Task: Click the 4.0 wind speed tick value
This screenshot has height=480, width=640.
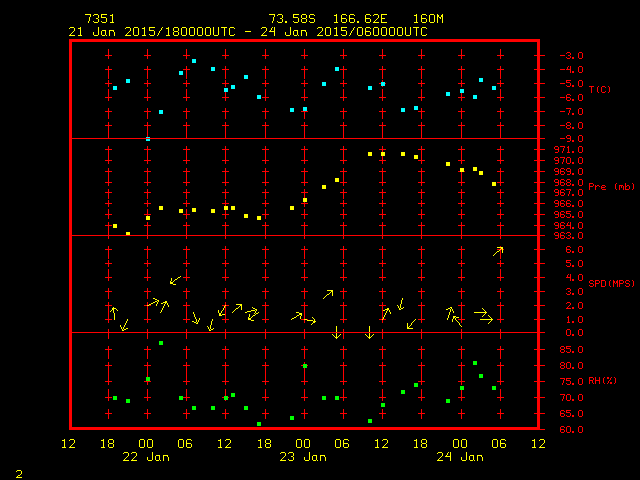Action: [574, 278]
